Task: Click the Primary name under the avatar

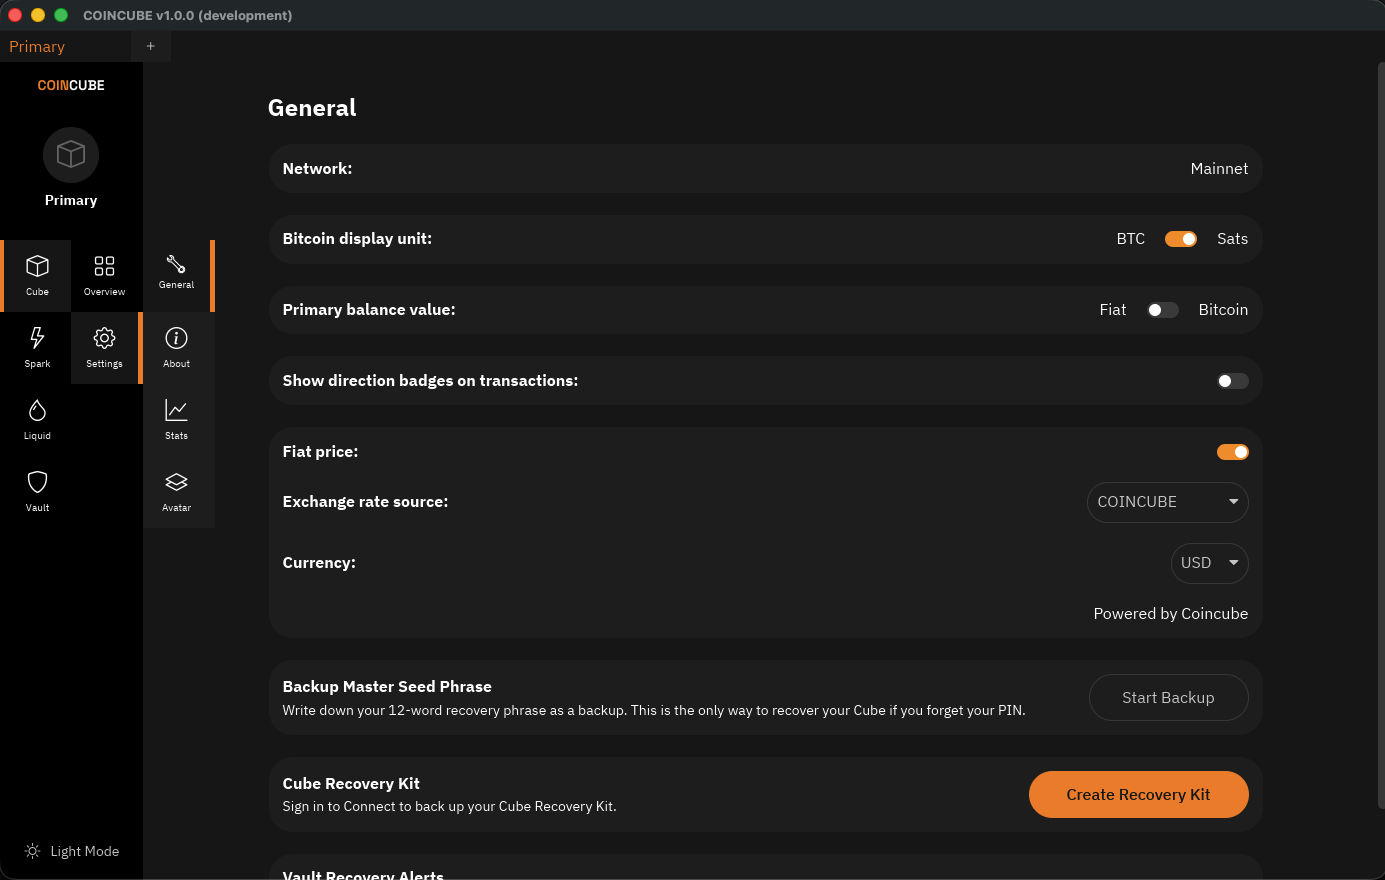Action: (x=71, y=200)
